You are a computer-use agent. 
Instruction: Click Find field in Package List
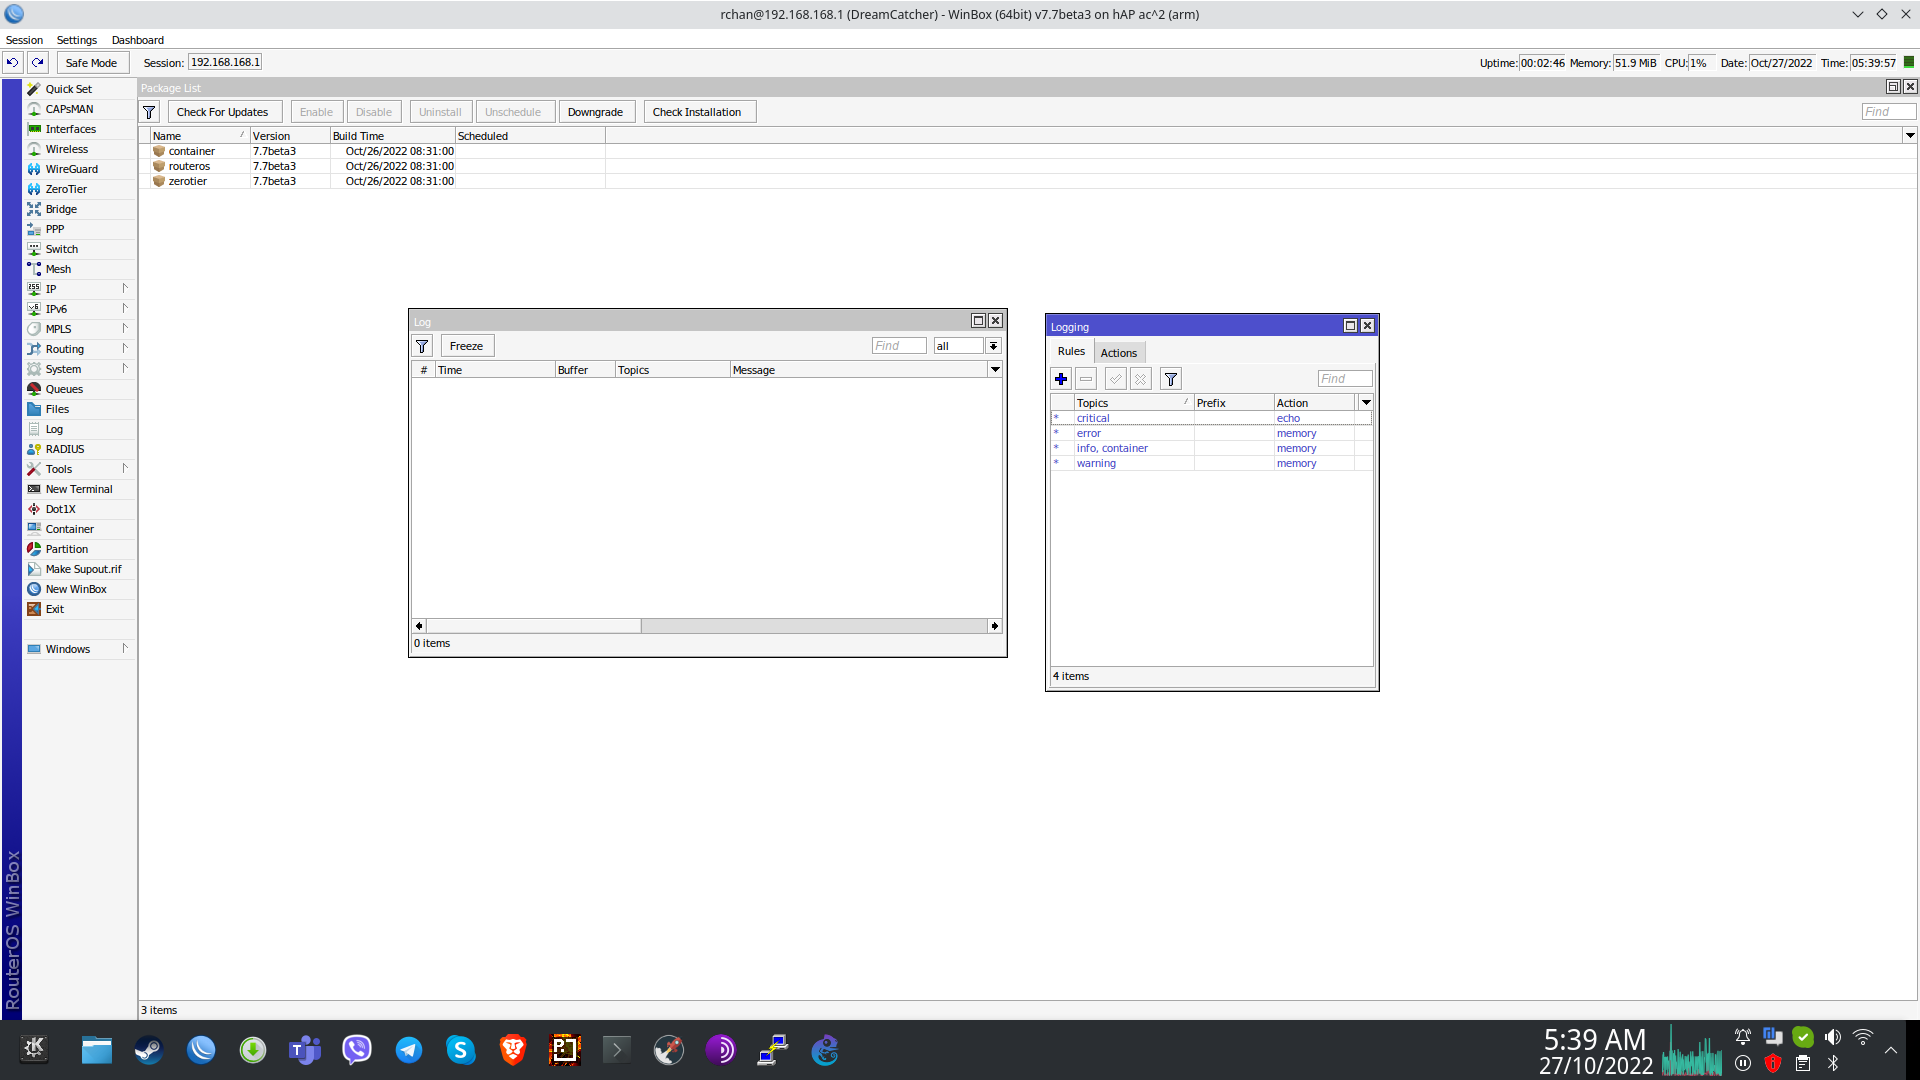[x=1889, y=112]
